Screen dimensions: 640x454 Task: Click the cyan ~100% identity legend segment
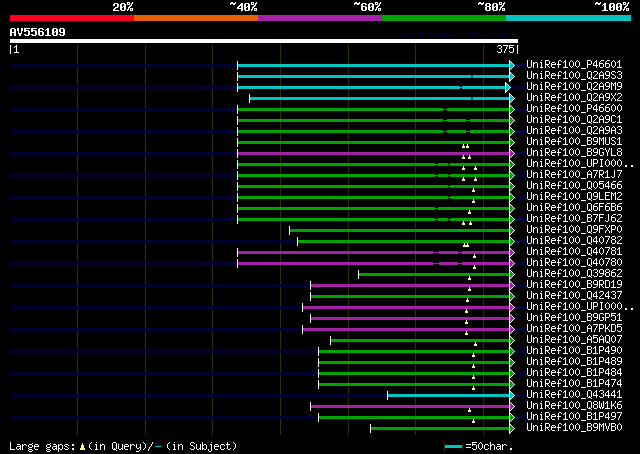click(x=568, y=18)
